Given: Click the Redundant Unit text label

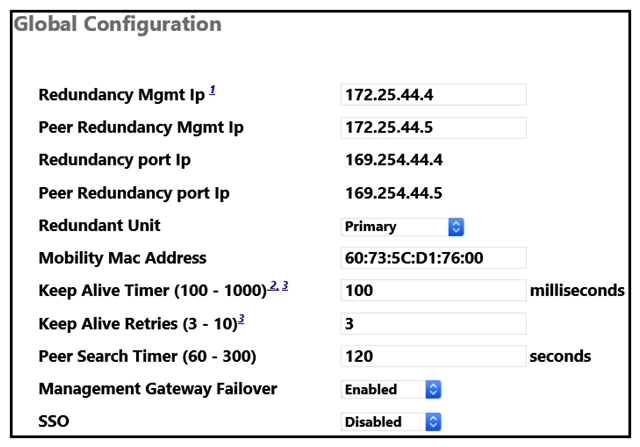Looking at the screenshot, I should click(99, 225).
